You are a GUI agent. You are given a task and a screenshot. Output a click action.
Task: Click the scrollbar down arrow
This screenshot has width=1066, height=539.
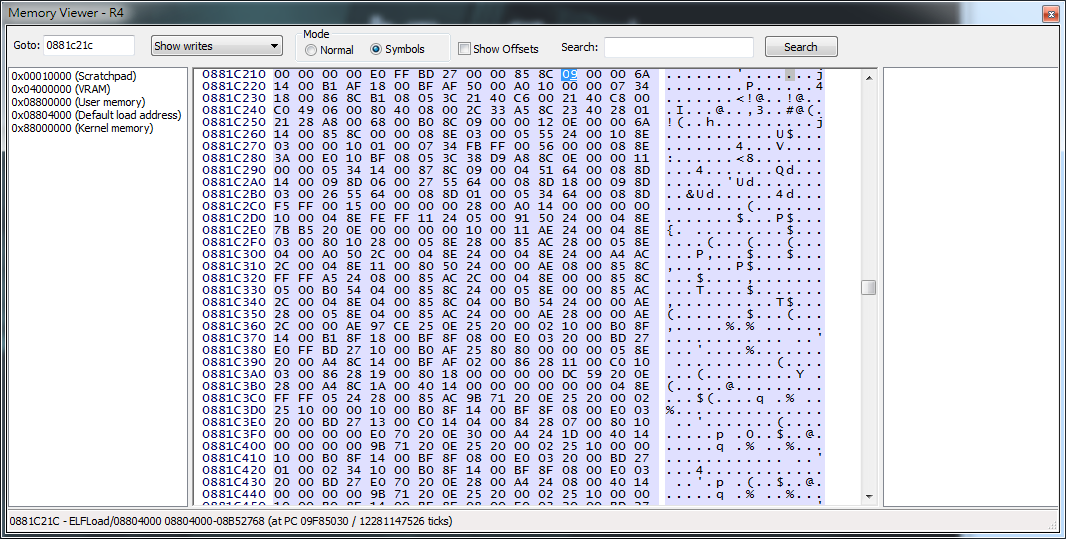(869, 497)
